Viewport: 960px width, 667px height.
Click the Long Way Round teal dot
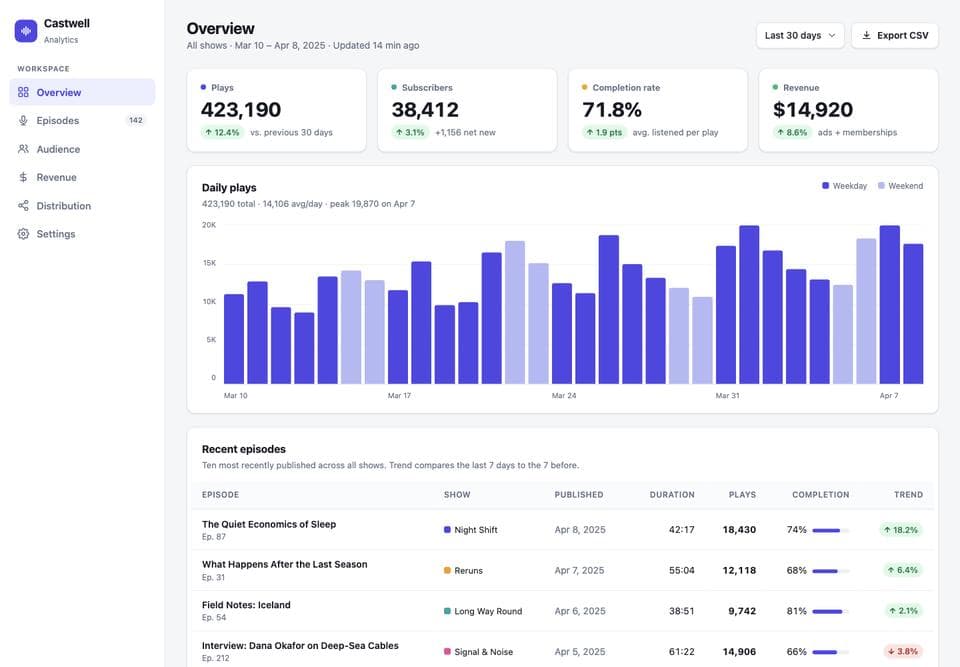click(x=447, y=611)
